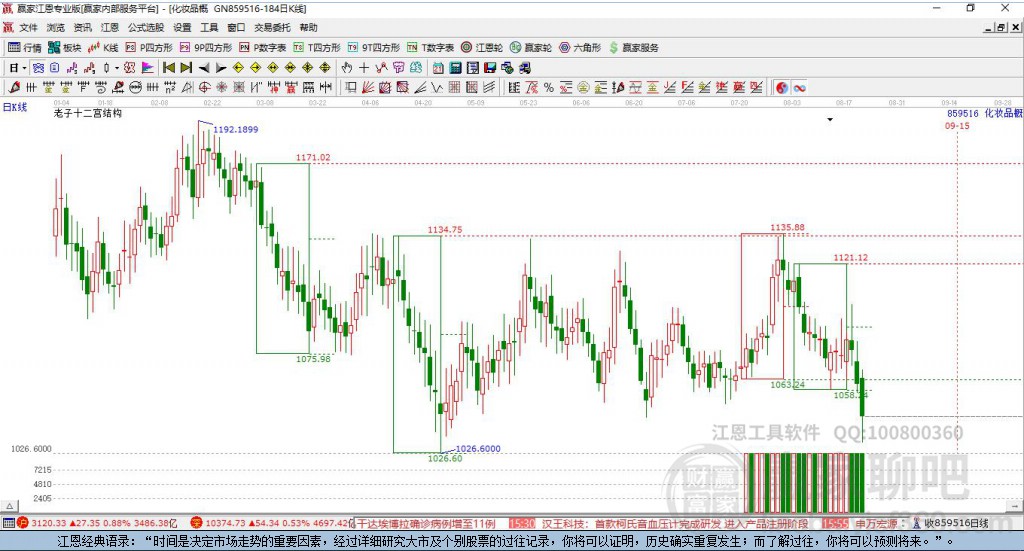The width and height of the screenshot is (1024, 551).
Task: Click the 1075.98 green price label
Action: [313, 358]
